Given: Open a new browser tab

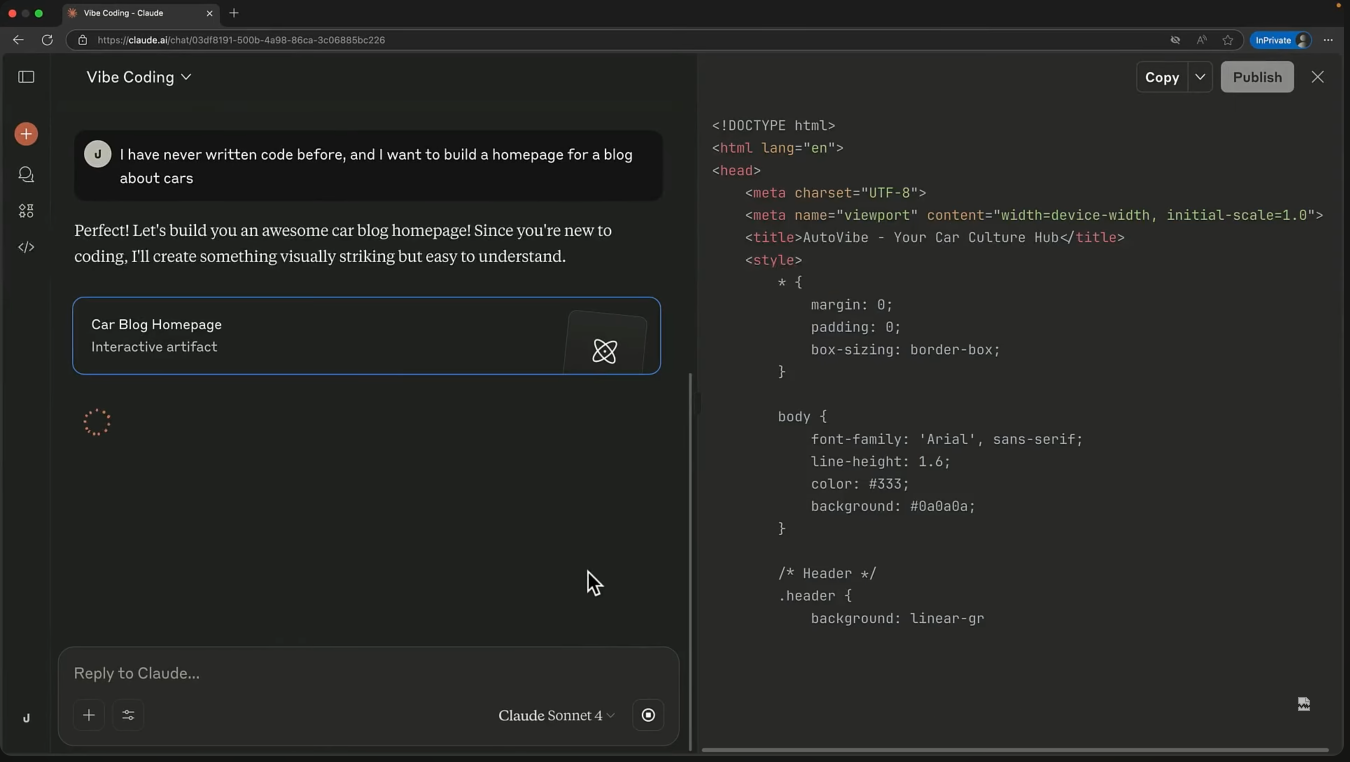Looking at the screenshot, I should (x=234, y=13).
